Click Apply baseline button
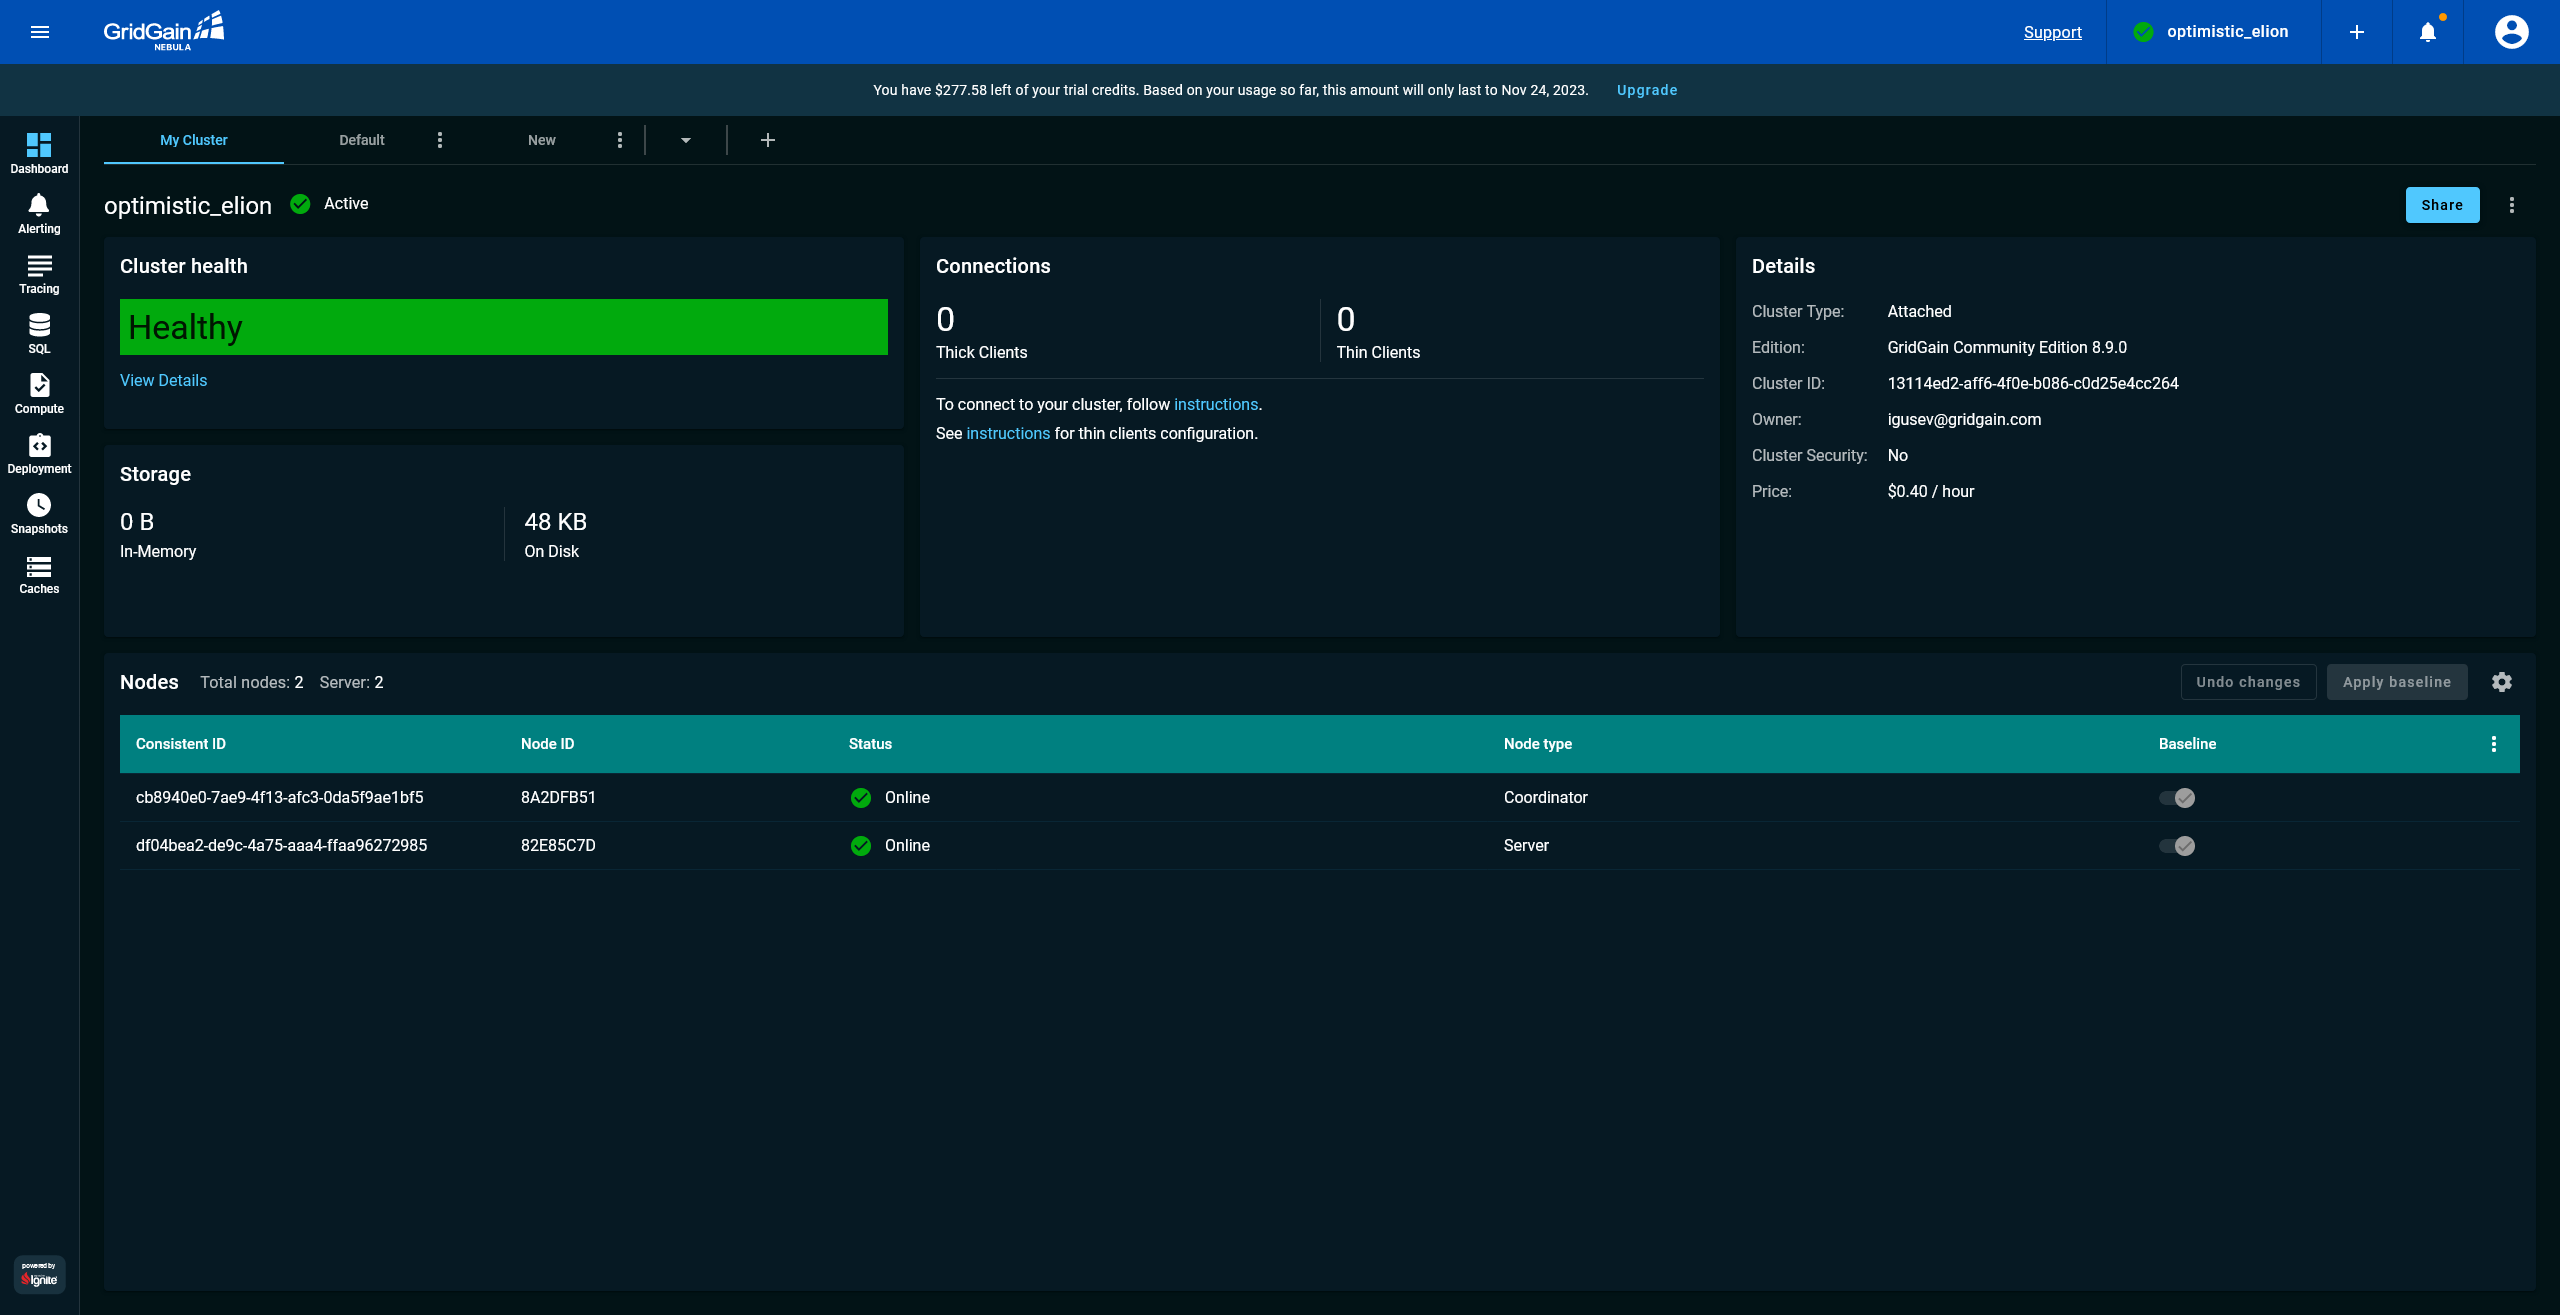 [x=2397, y=682]
